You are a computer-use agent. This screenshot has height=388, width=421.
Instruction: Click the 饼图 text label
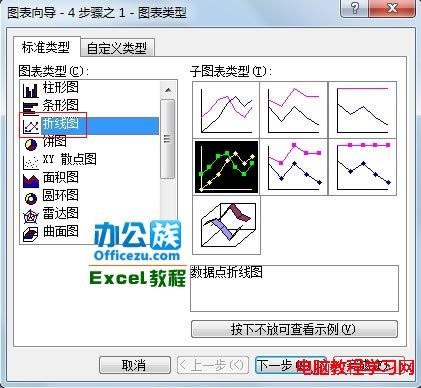[55, 142]
